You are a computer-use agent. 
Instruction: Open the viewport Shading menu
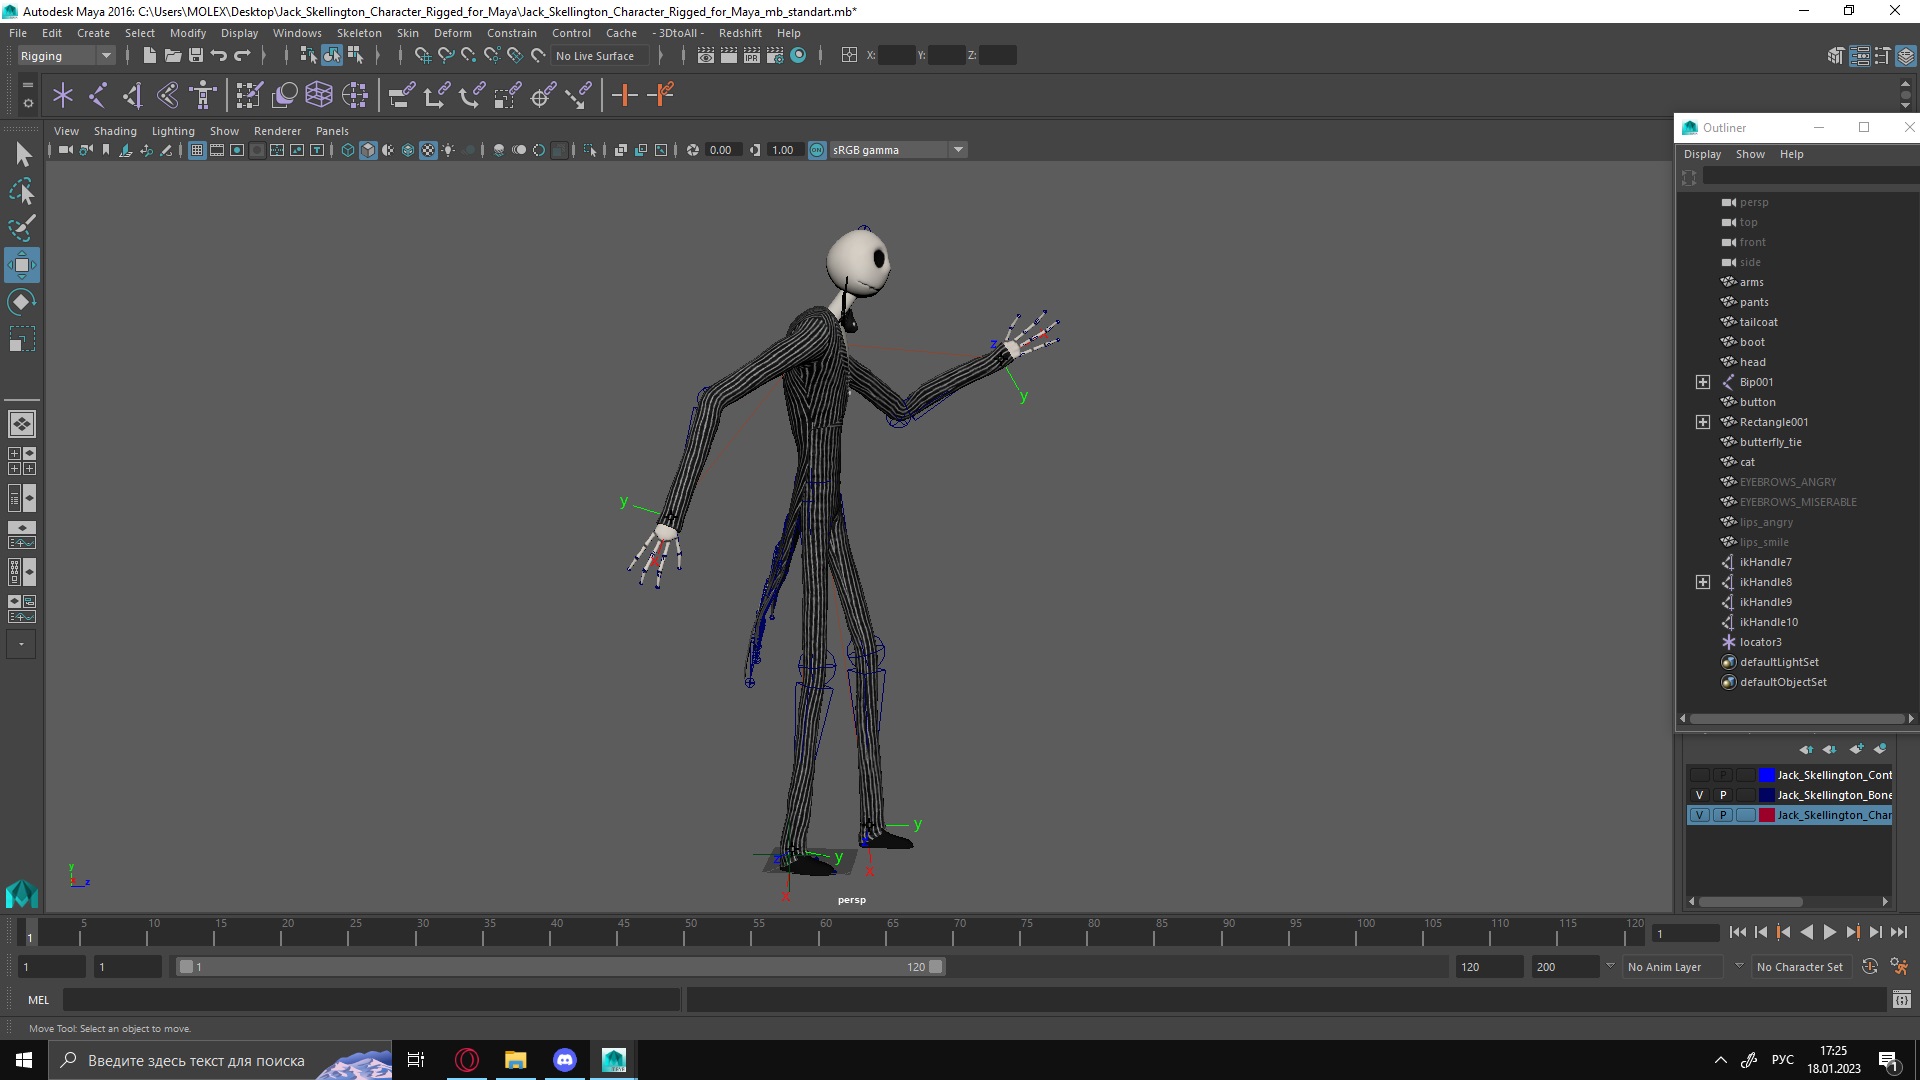click(x=115, y=131)
